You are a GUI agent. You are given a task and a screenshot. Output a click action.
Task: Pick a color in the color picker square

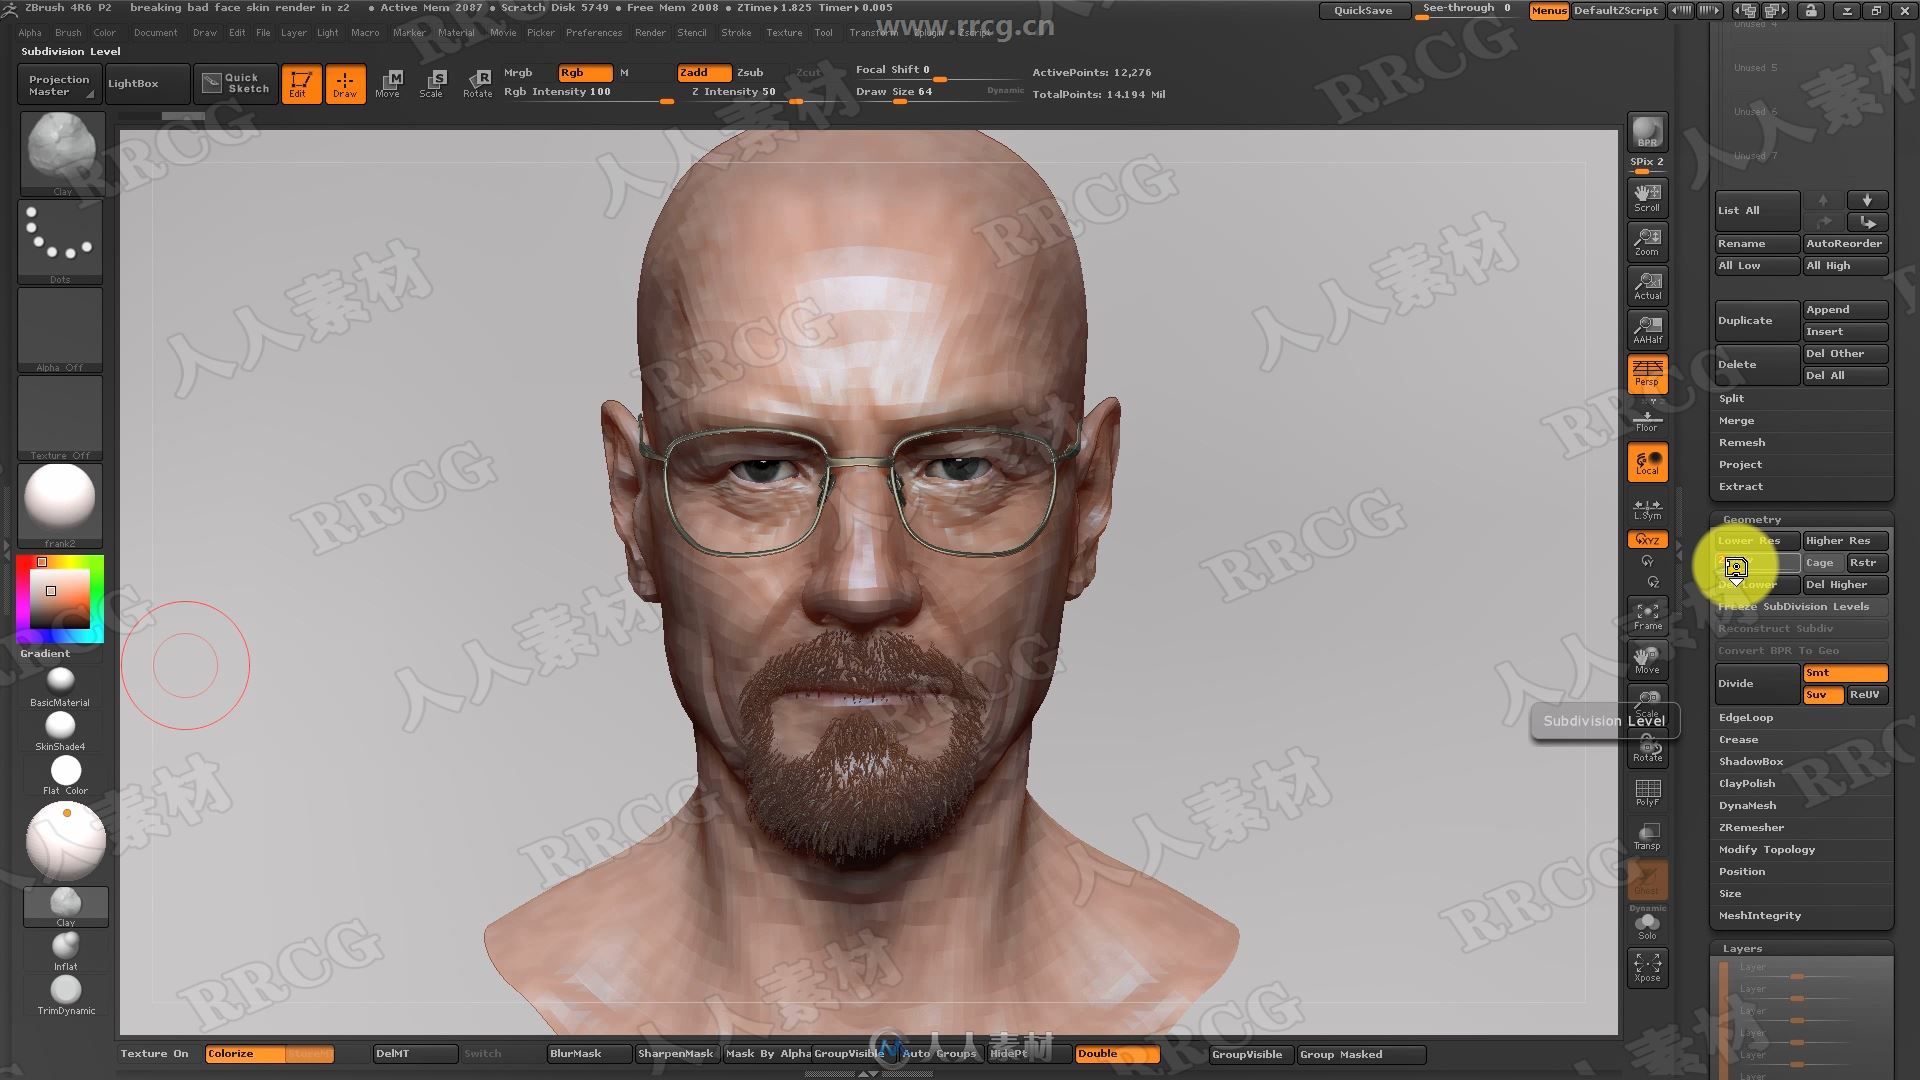point(60,598)
